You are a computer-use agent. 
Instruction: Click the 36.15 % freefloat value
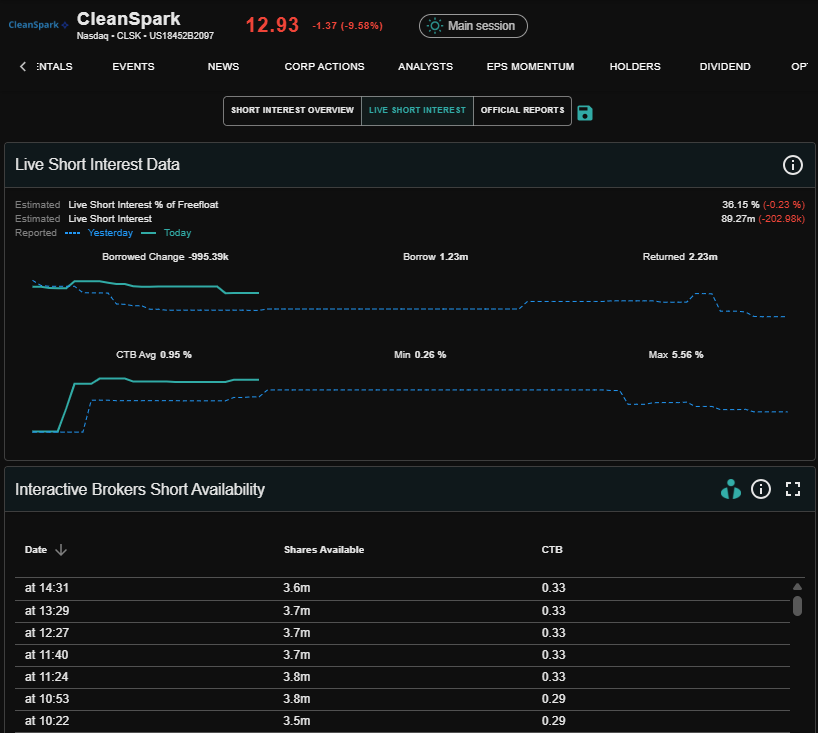741,205
